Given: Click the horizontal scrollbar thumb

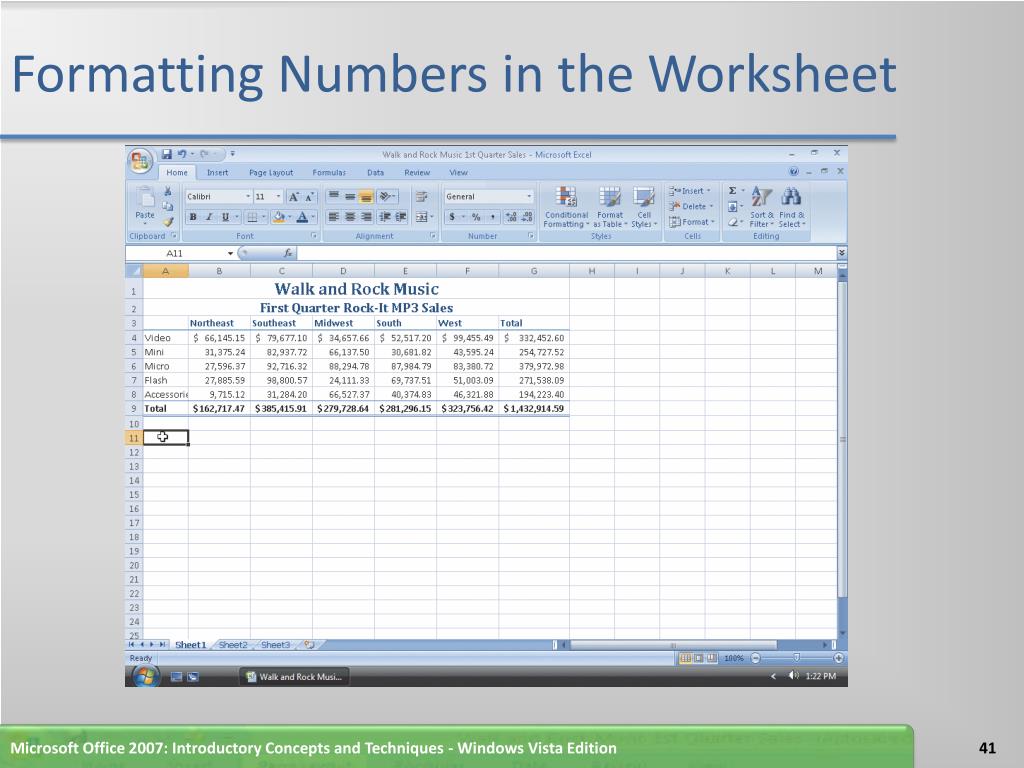Looking at the screenshot, I should click(x=673, y=645).
